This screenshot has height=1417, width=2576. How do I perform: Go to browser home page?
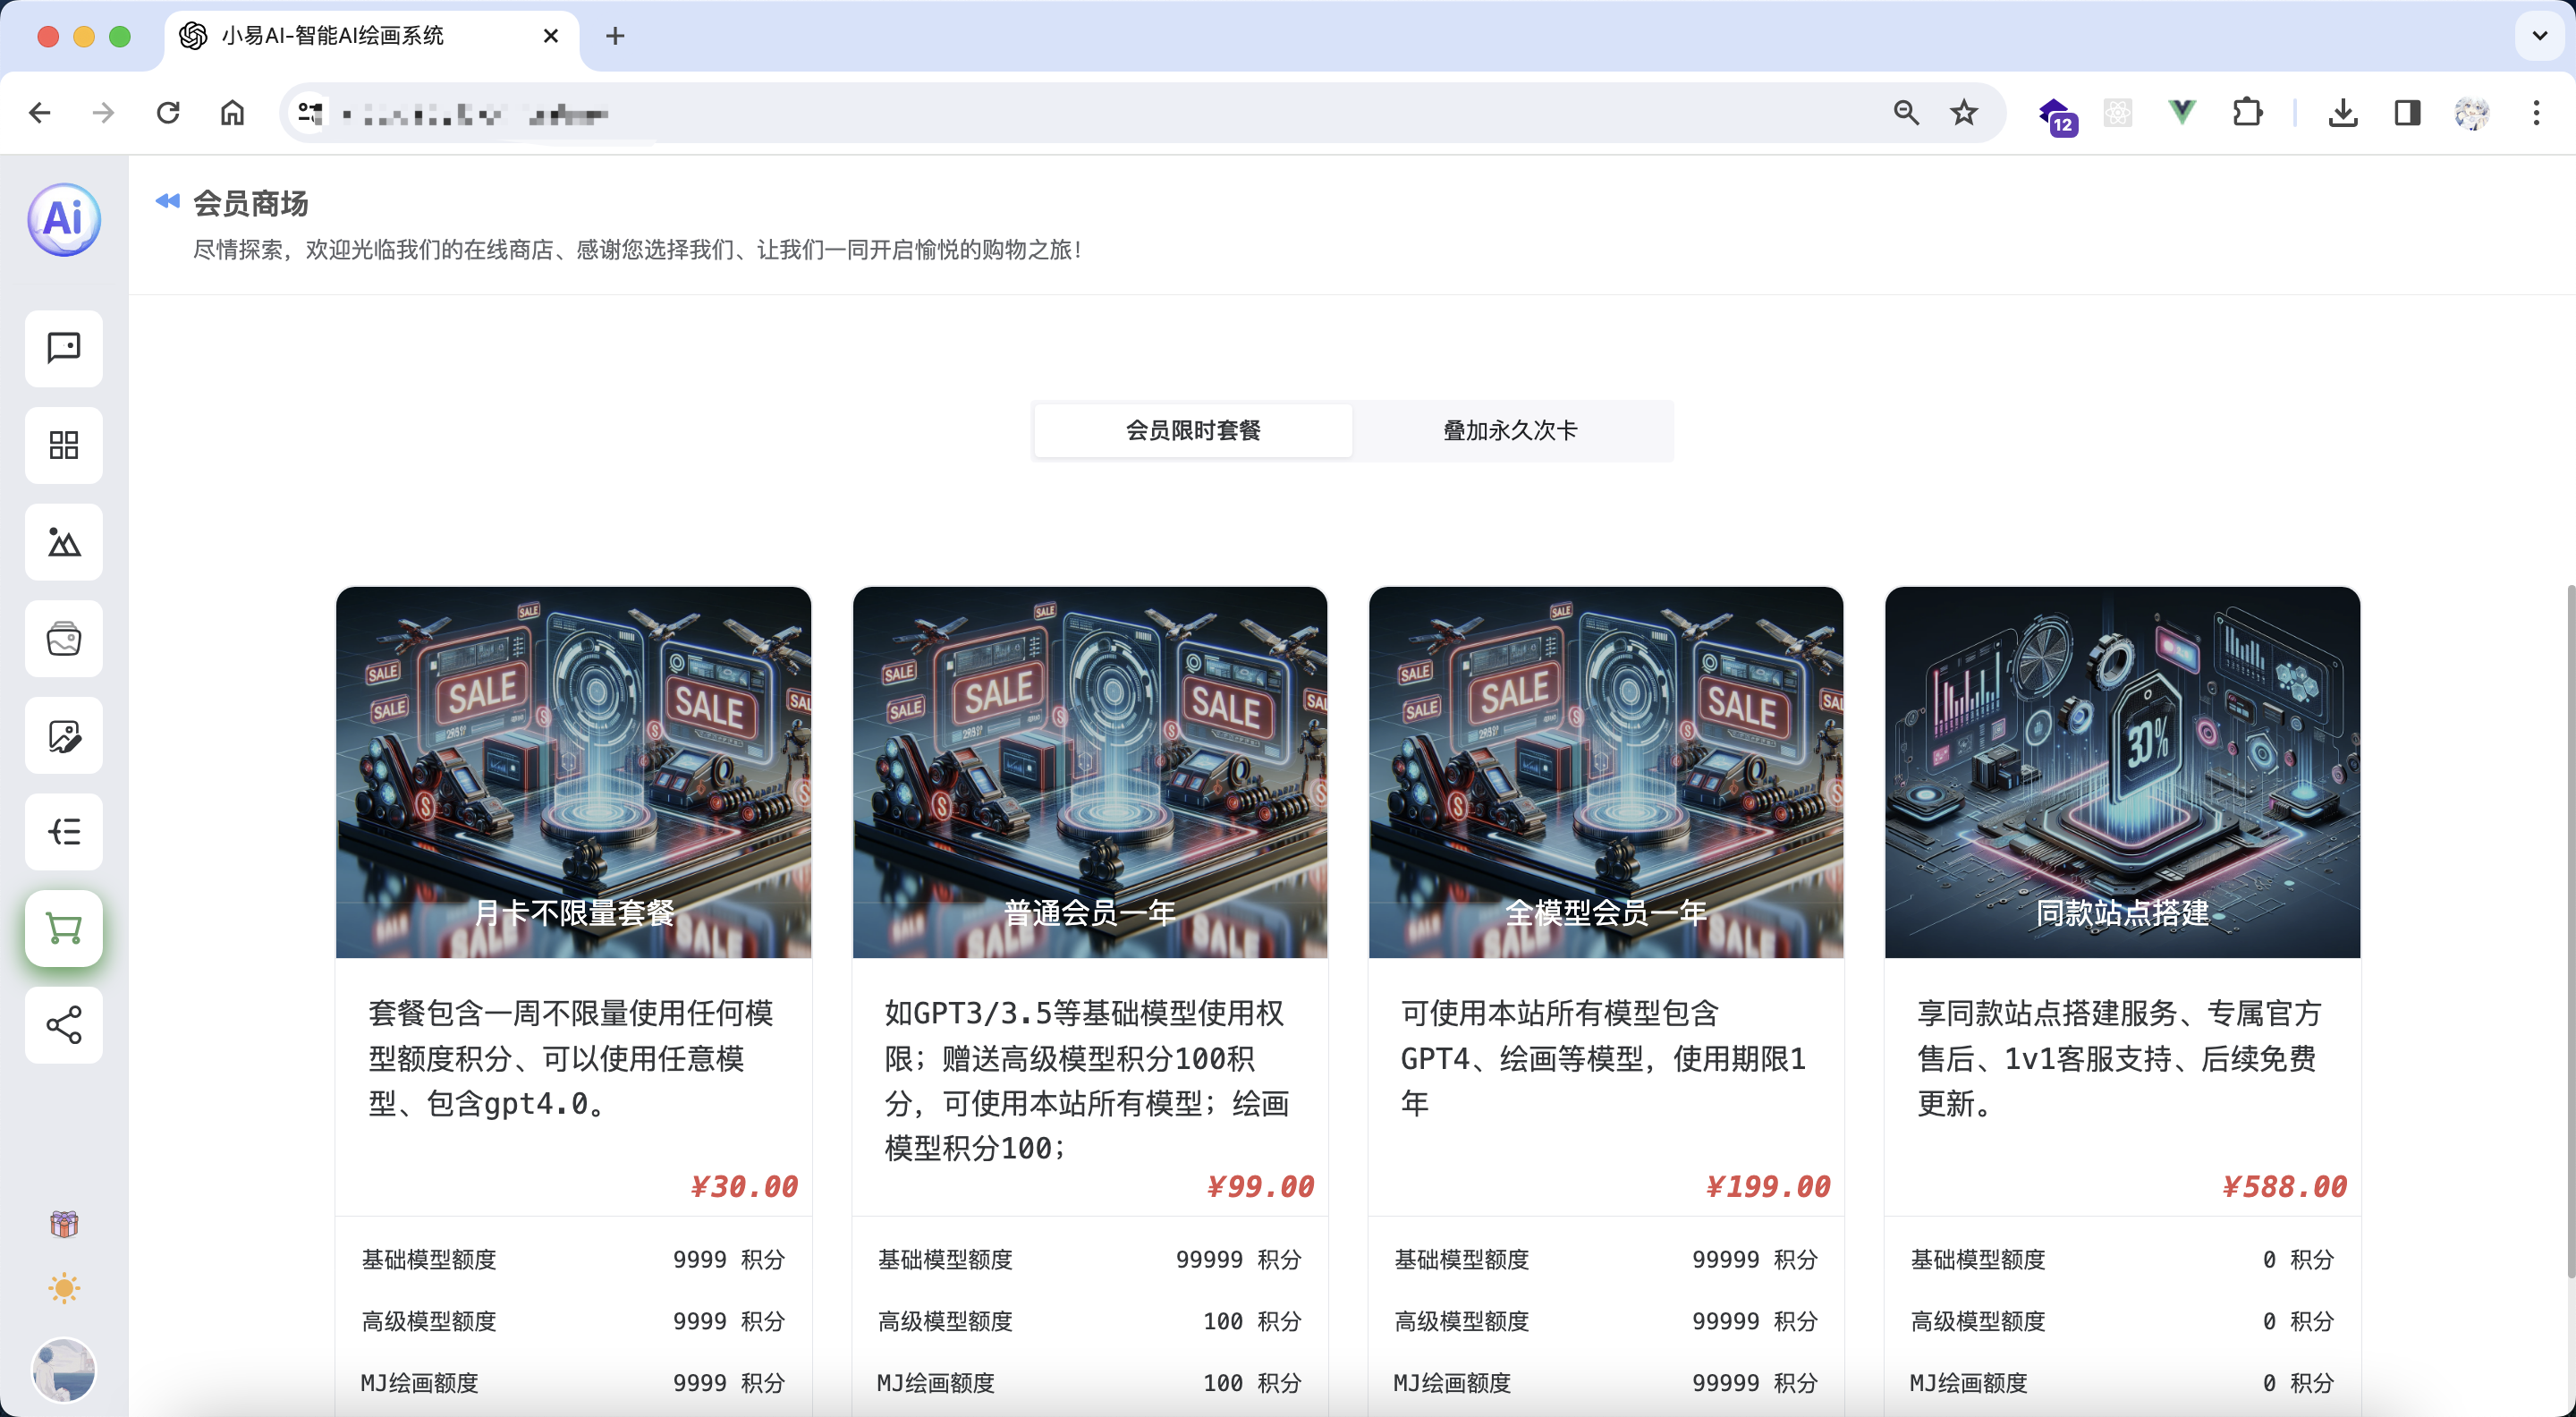tap(232, 113)
